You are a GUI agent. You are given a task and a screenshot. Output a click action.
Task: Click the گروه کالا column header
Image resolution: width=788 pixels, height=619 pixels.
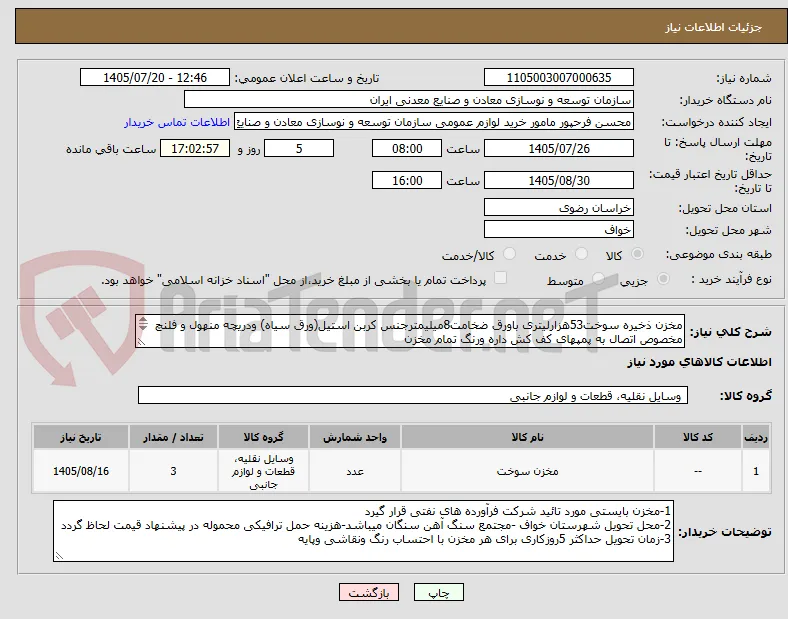(263, 437)
